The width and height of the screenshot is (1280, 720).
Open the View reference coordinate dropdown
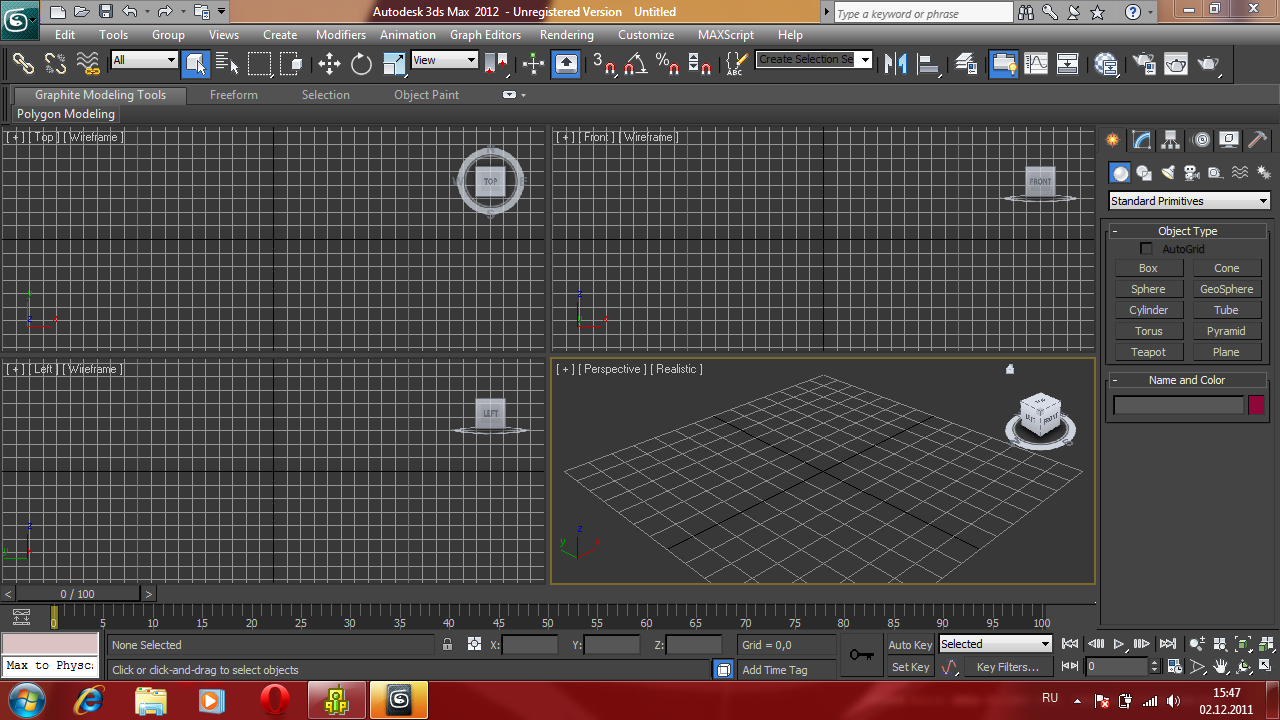(445, 60)
